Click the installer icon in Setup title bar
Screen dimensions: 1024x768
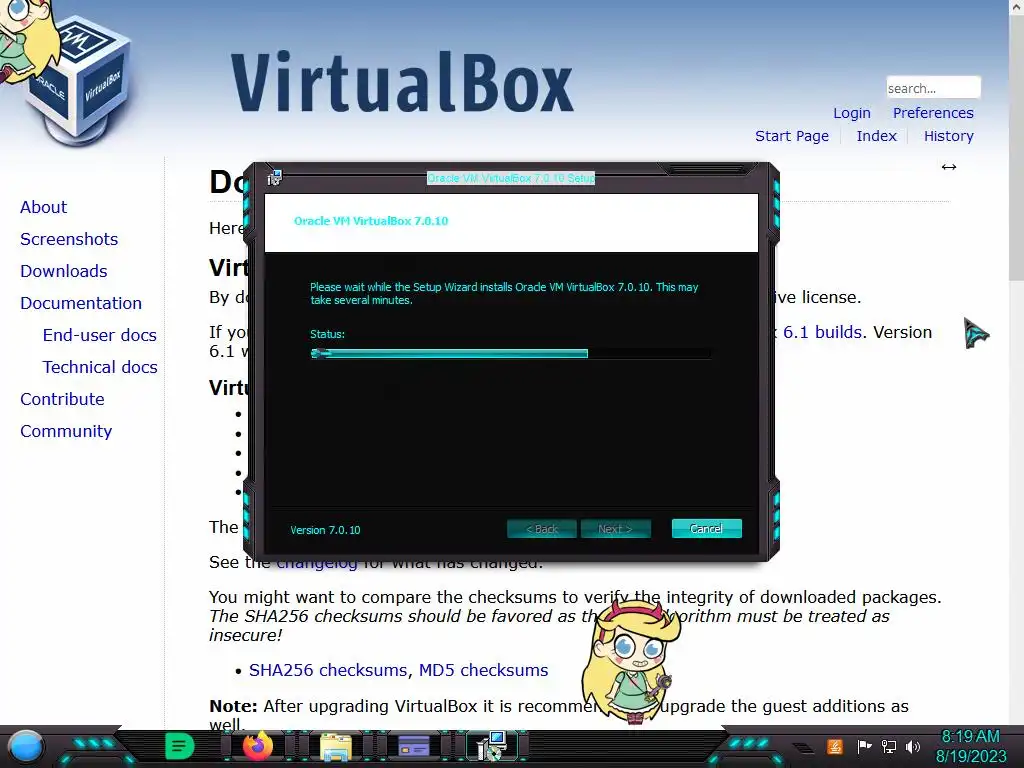point(274,177)
